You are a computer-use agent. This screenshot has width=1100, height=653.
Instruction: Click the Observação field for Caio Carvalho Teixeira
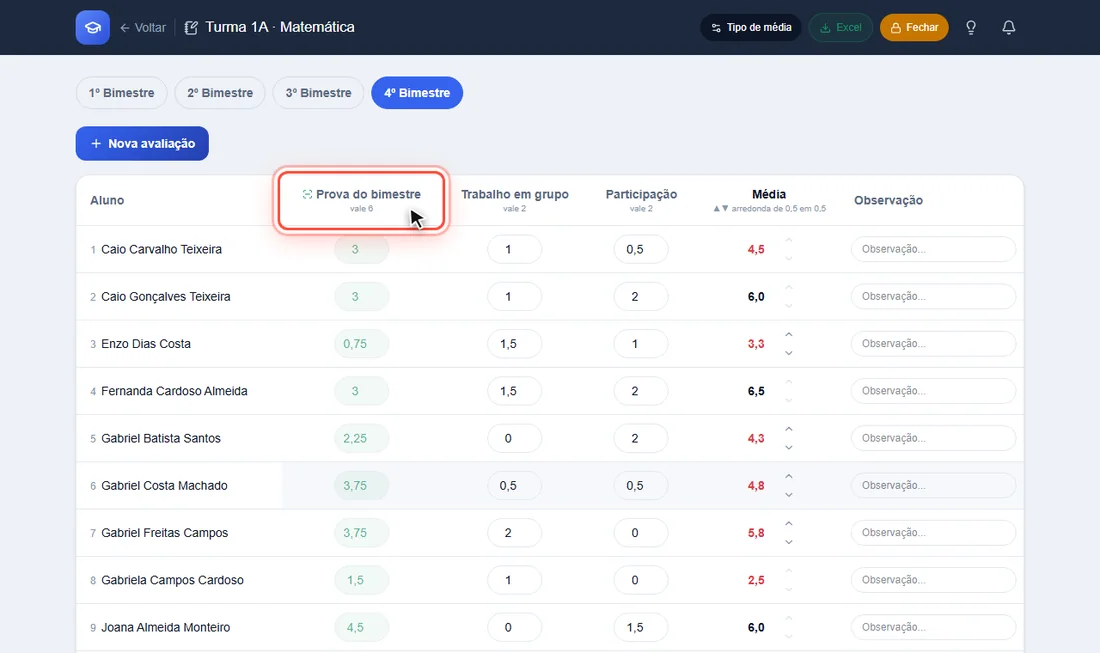click(x=933, y=249)
